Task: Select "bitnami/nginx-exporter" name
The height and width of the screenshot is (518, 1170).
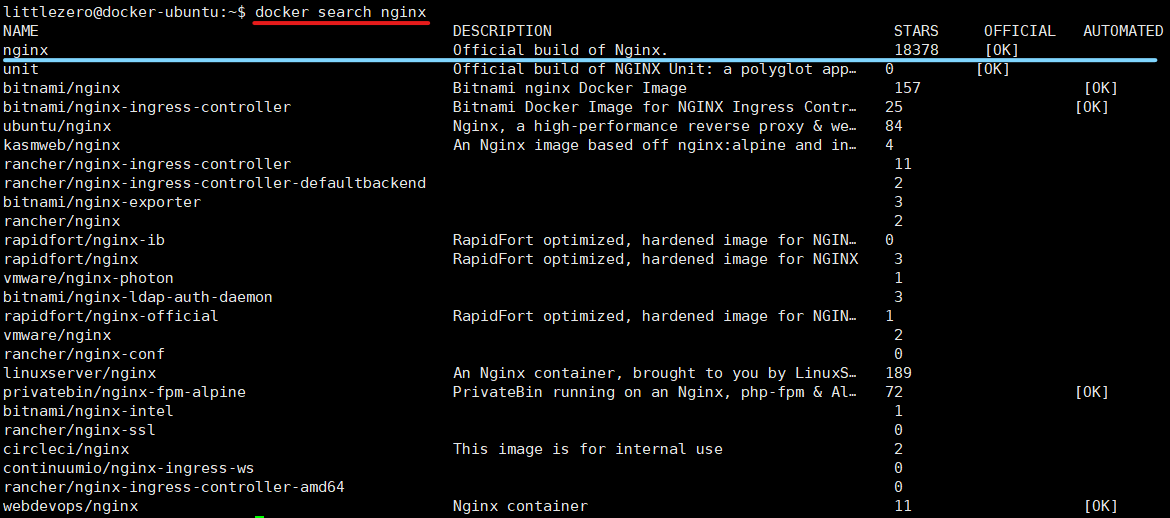Action: coord(102,202)
